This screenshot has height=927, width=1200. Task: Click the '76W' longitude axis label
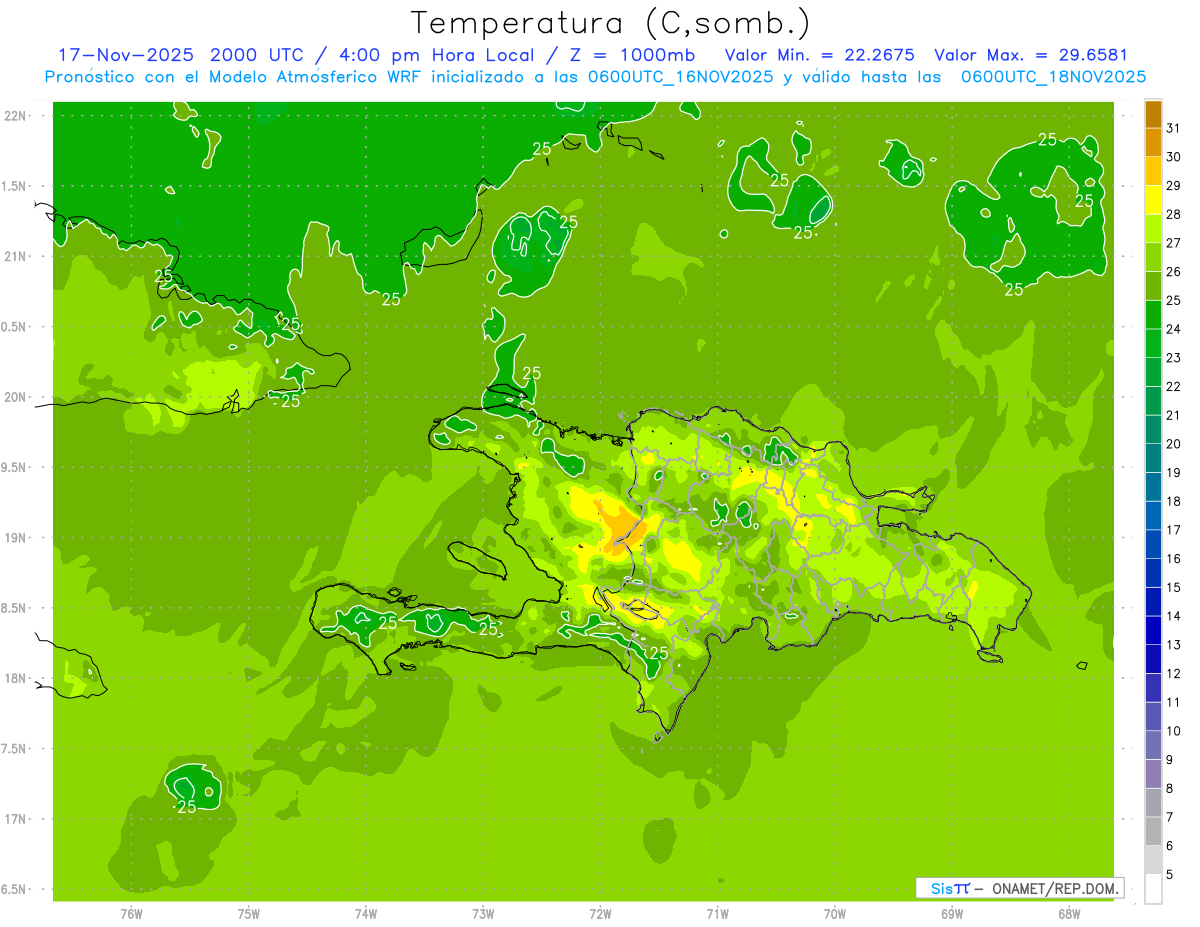pos(131,914)
